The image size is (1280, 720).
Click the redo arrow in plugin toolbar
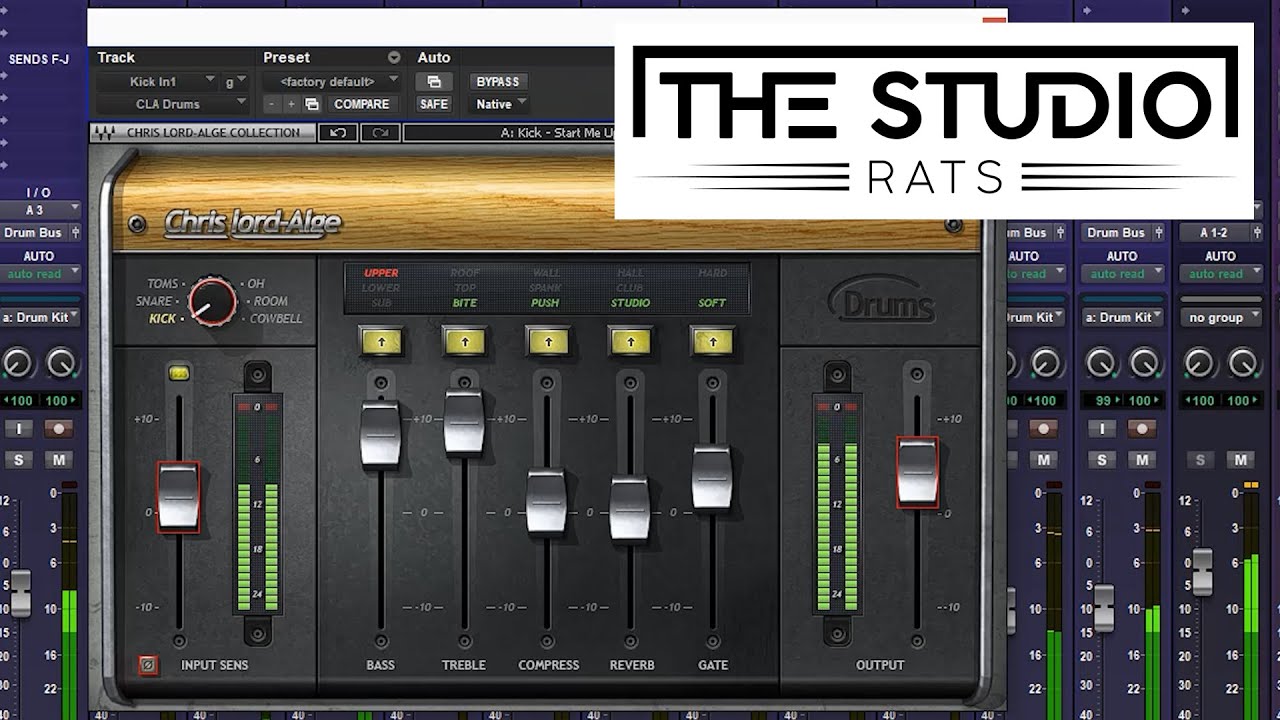click(380, 132)
